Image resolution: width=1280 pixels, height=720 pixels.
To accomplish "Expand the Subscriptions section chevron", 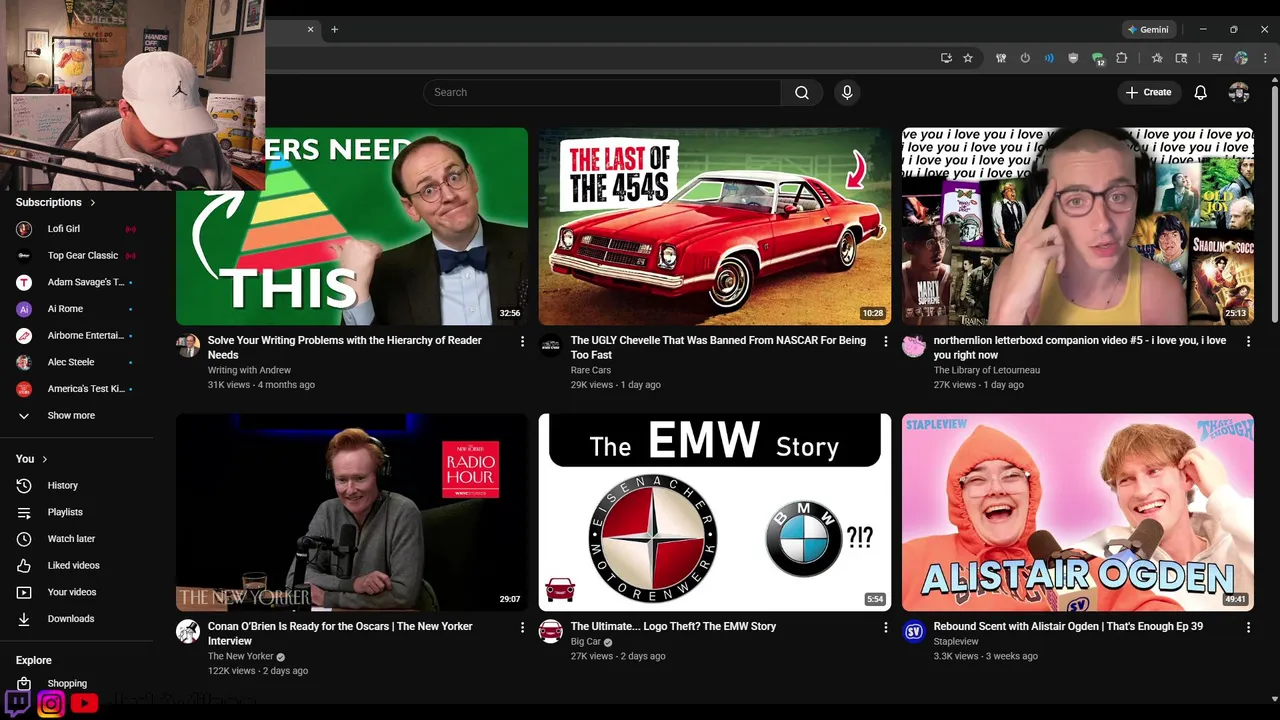I will point(93,202).
